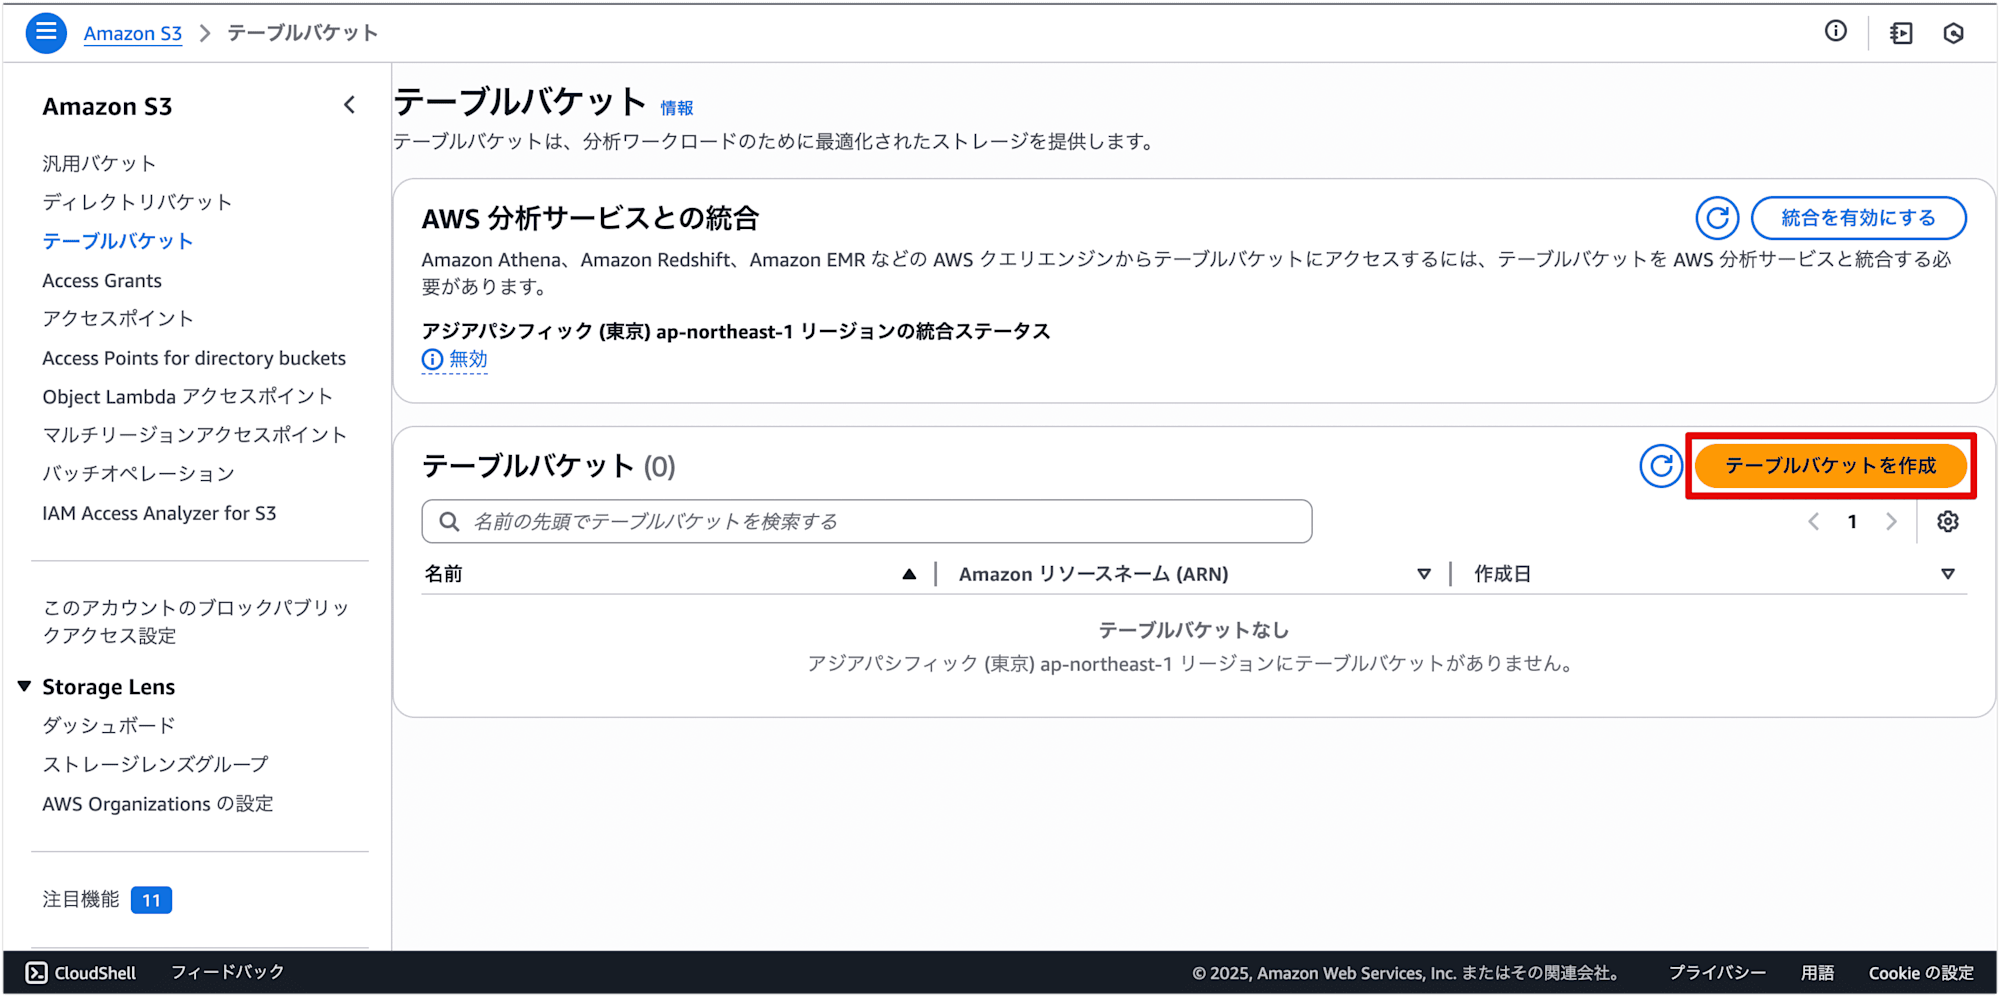Open Access Points for directory buckets

click(x=194, y=357)
